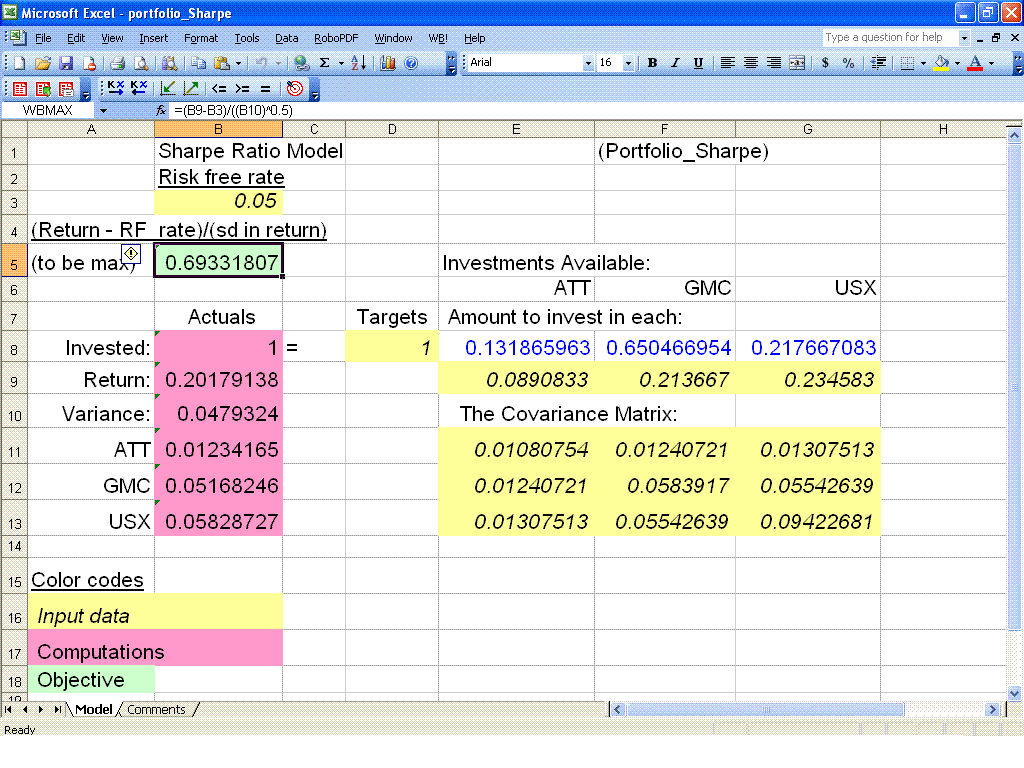Click the Insert Function fx button
Viewport: 1024px width, 768px height.
[x=161, y=110]
